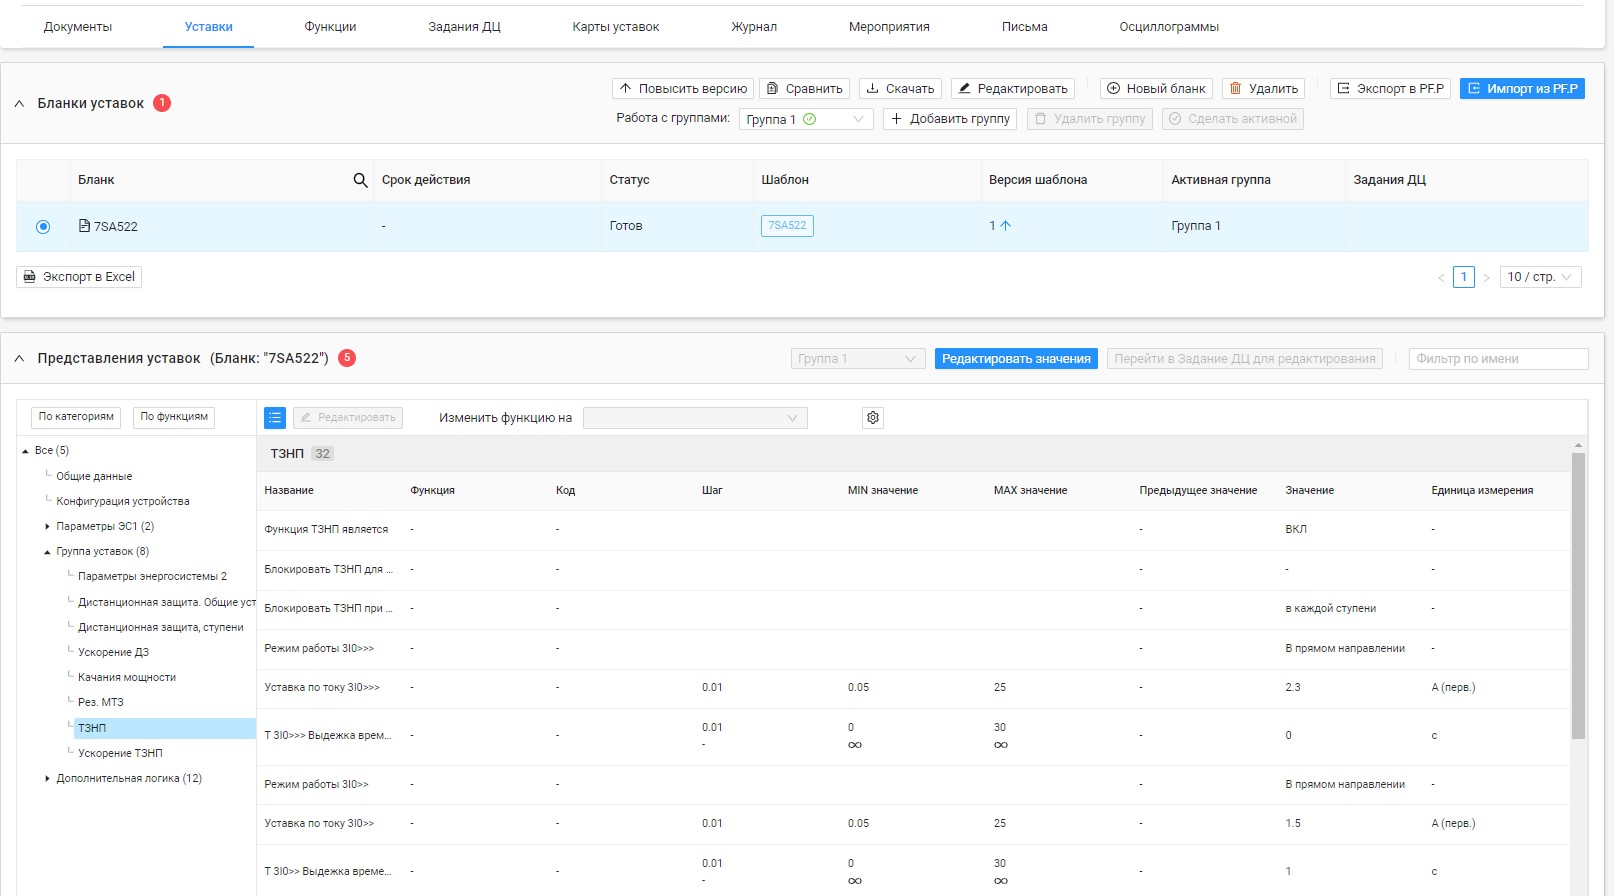Expand Параметры ЭС1 (2) tree node
The width and height of the screenshot is (1614, 896).
click(x=47, y=526)
